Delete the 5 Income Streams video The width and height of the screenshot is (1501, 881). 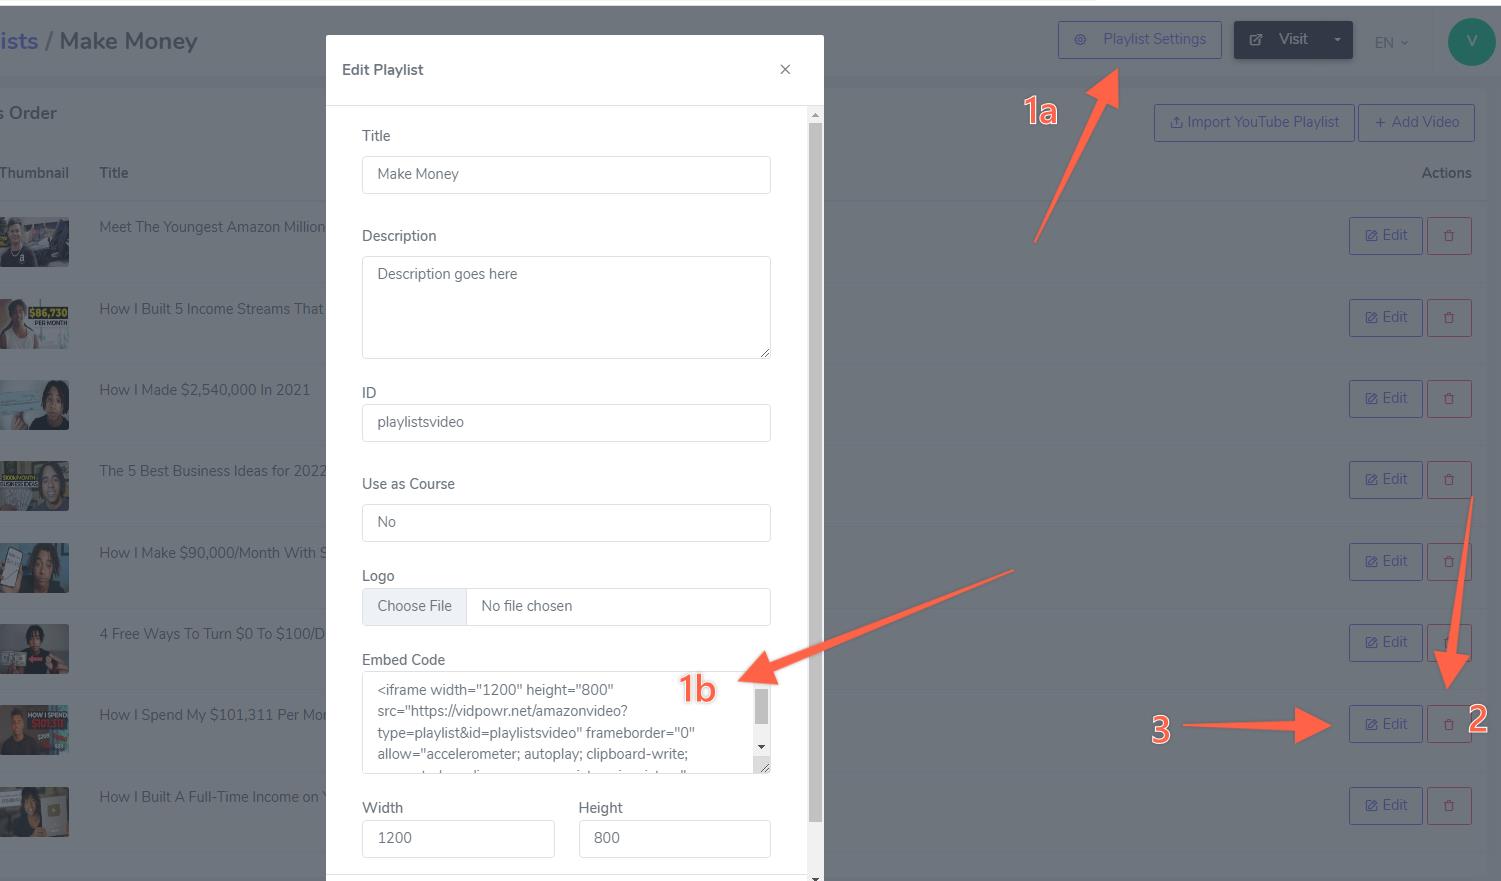[1449, 318]
